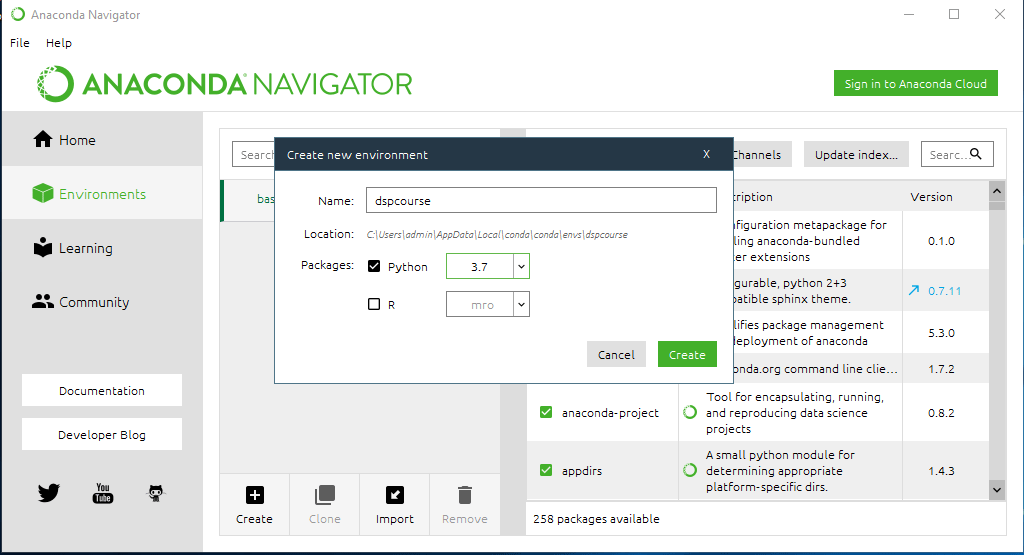This screenshot has width=1024, height=555.
Task: Open the Learning section icon
Action: click(x=42, y=247)
